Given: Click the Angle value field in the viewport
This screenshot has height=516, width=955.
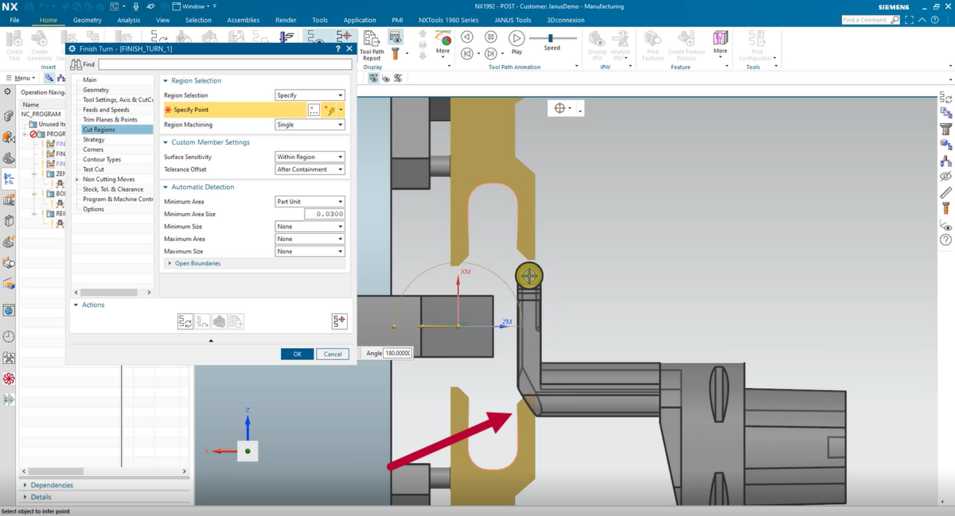Looking at the screenshot, I should click(x=398, y=353).
